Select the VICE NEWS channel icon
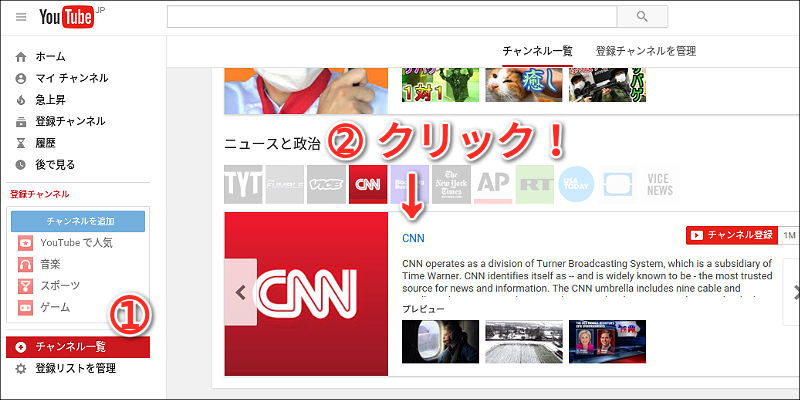Image resolution: width=800 pixels, height=400 pixels. pyautogui.click(x=660, y=184)
